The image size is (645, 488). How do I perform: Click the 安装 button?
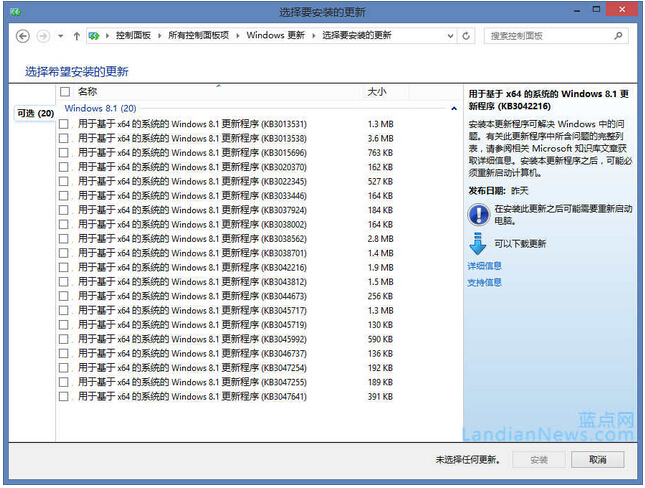(538, 460)
